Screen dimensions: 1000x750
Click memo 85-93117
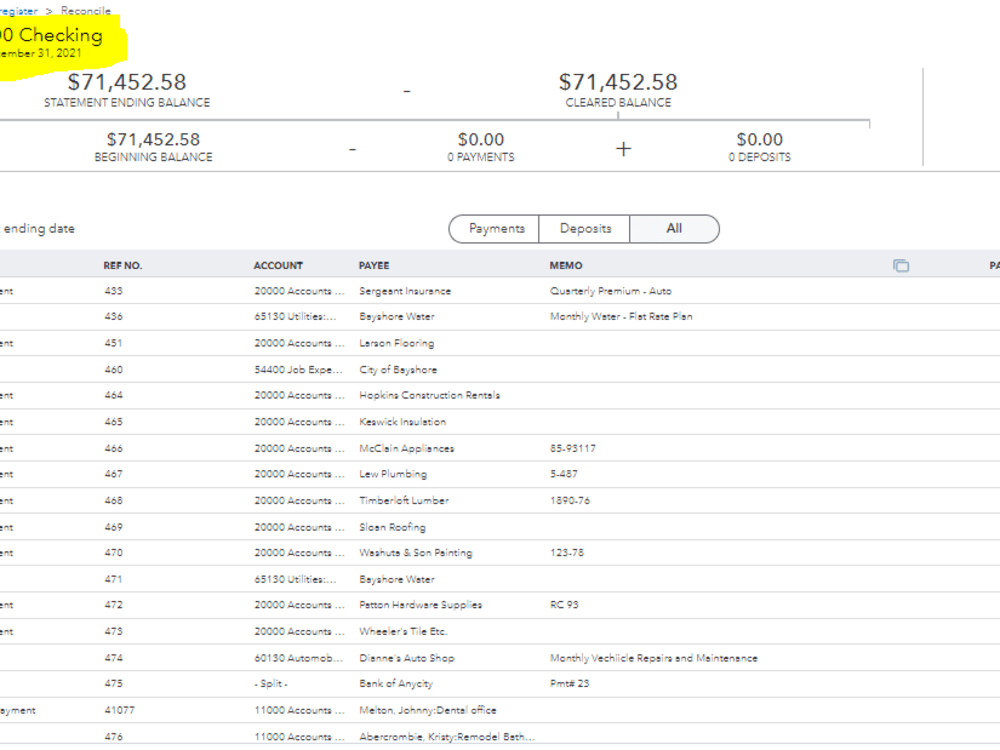tap(573, 448)
